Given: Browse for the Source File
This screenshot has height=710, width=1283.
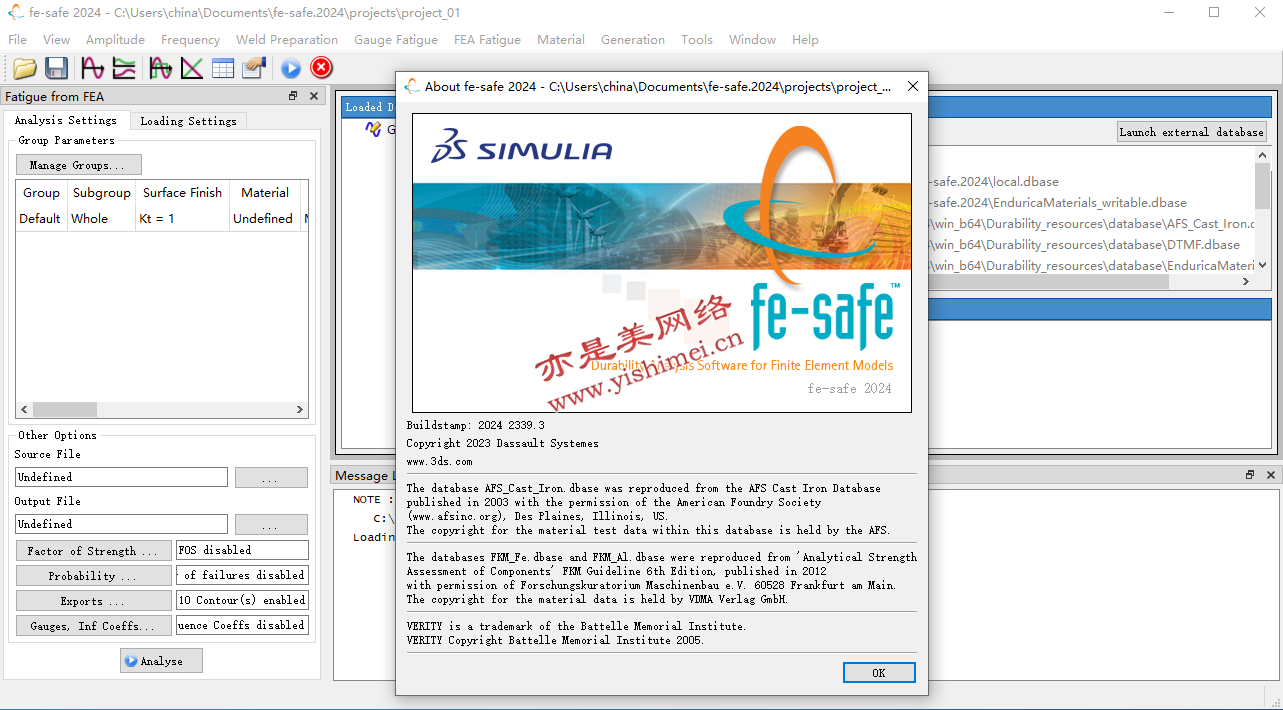Looking at the screenshot, I should pyautogui.click(x=271, y=478).
